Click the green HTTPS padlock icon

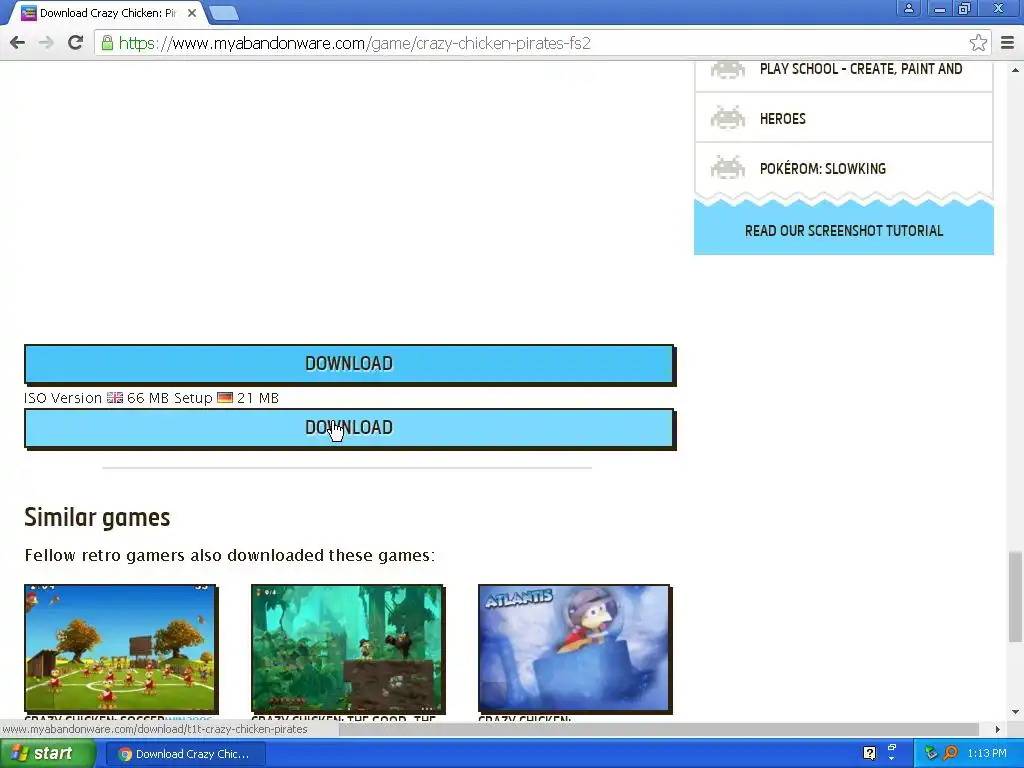coord(107,43)
